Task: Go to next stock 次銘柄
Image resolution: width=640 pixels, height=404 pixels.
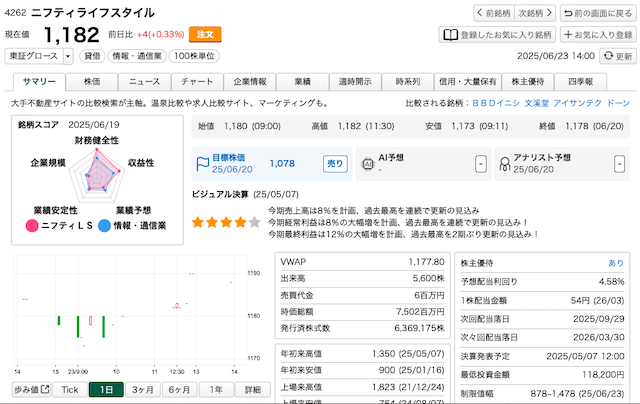Action: pyautogui.click(x=535, y=13)
